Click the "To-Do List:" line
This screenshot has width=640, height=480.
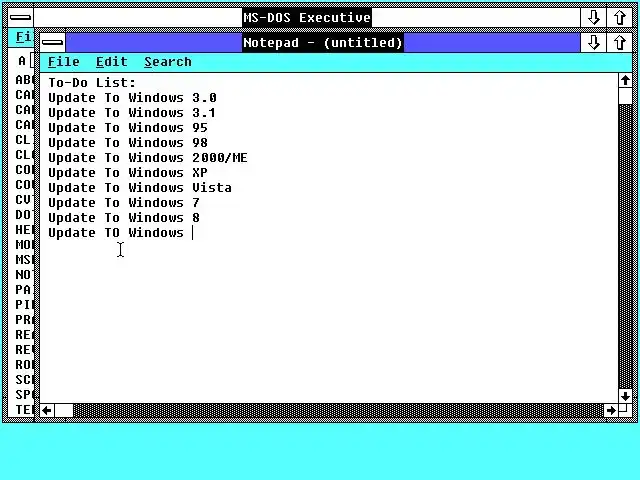pyautogui.click(x=92, y=83)
